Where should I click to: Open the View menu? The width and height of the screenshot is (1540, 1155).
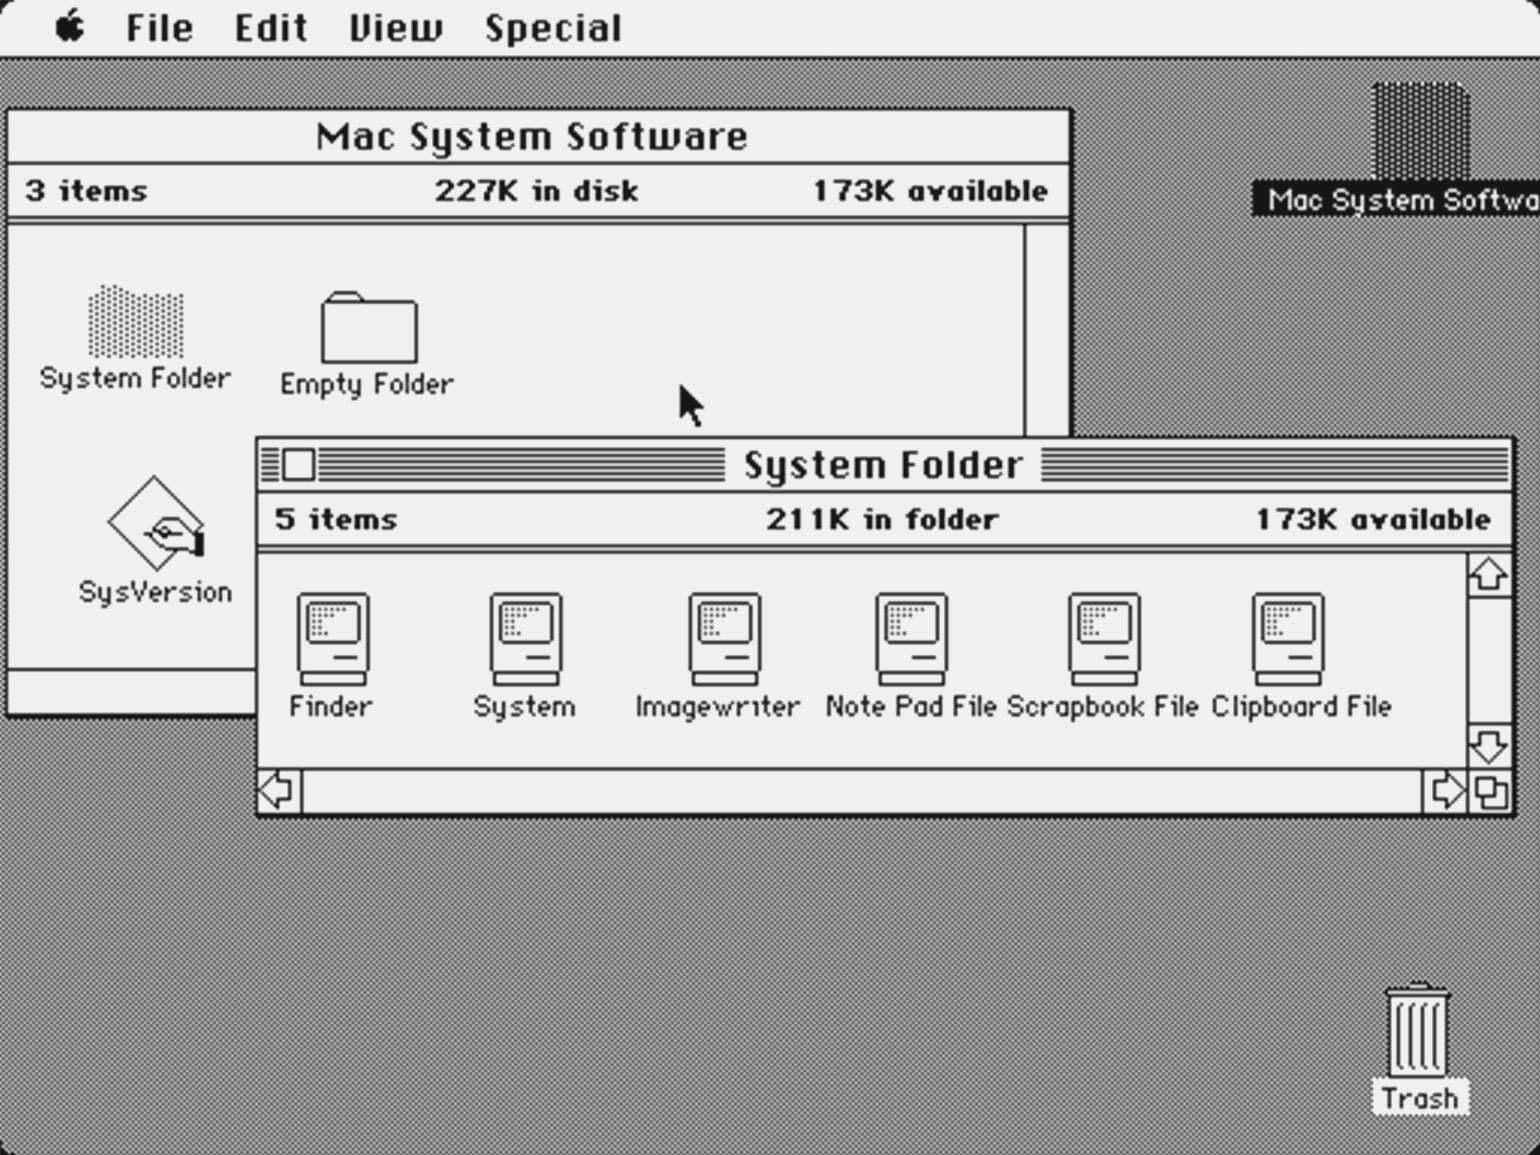(x=395, y=28)
